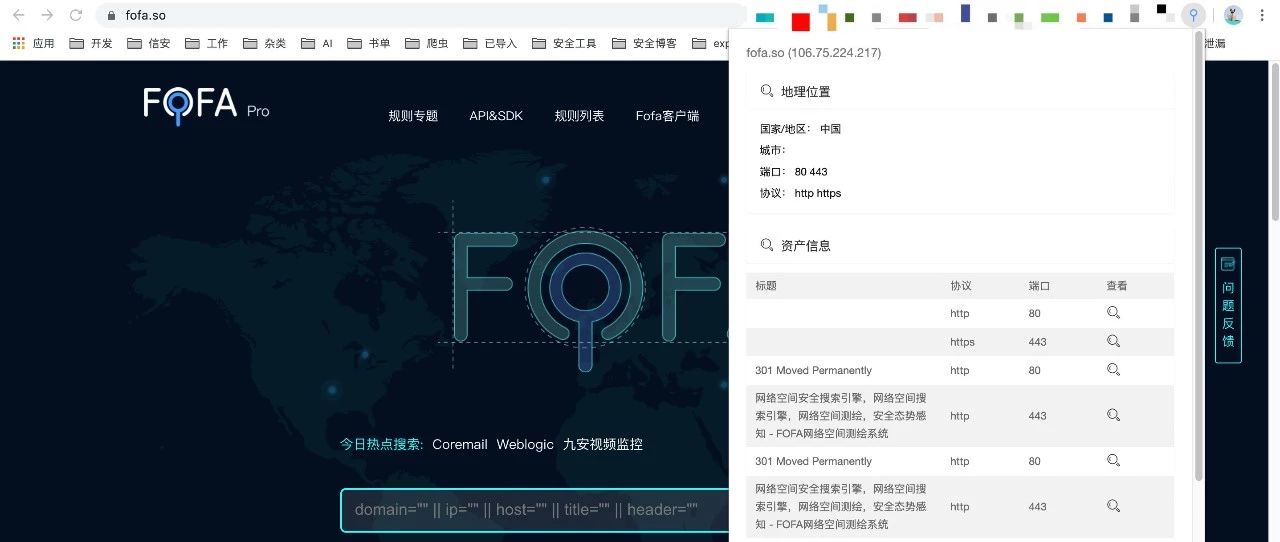Open the 安全博客 bookmark folder

coord(644,43)
